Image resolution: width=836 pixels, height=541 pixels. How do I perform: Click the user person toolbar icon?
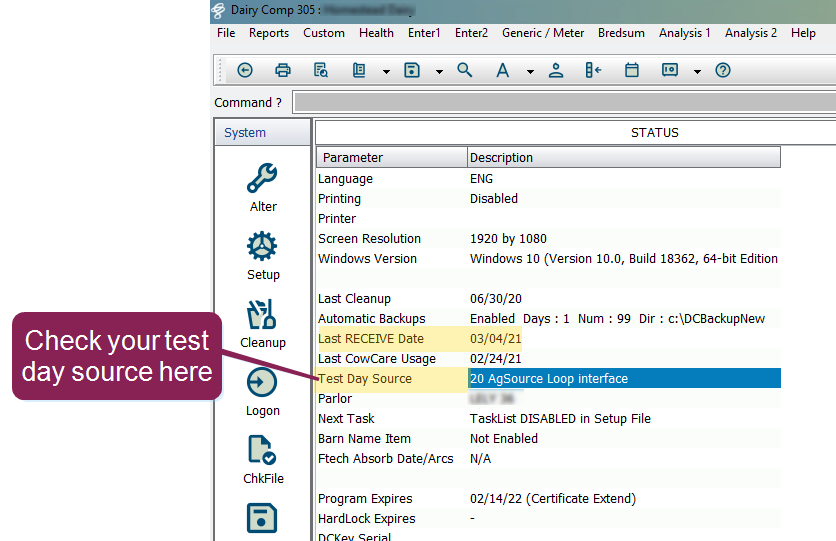tap(556, 70)
